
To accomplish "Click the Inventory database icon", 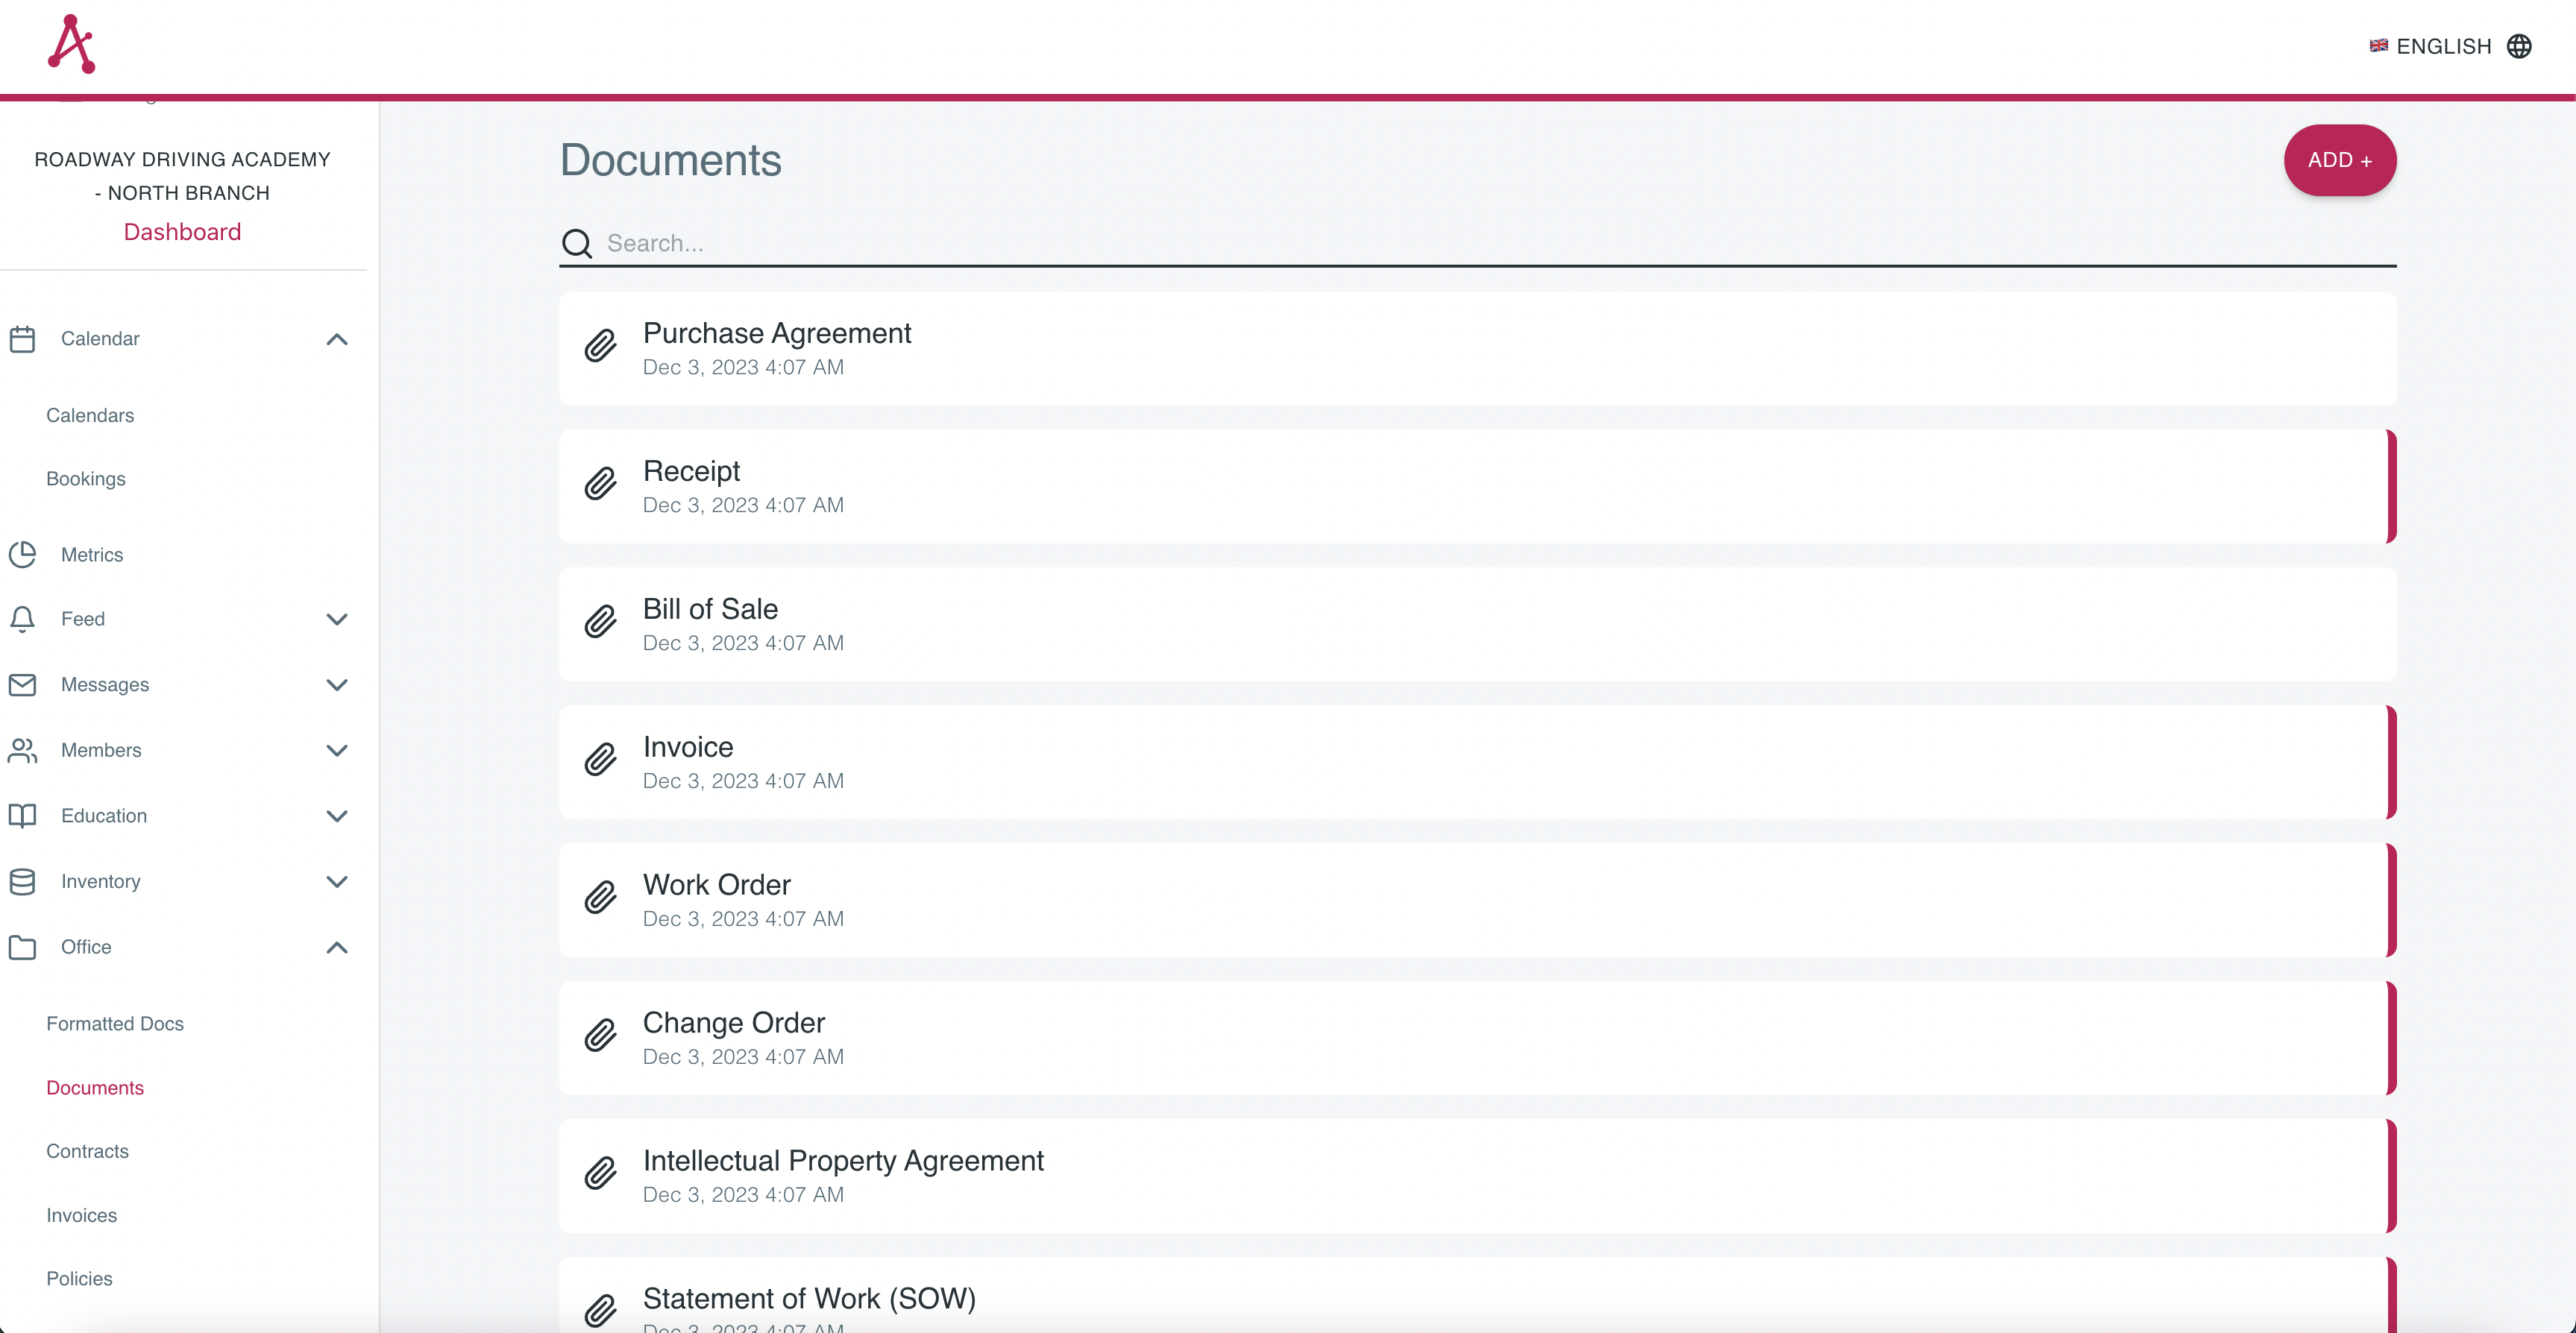I will pyautogui.click(x=22, y=881).
